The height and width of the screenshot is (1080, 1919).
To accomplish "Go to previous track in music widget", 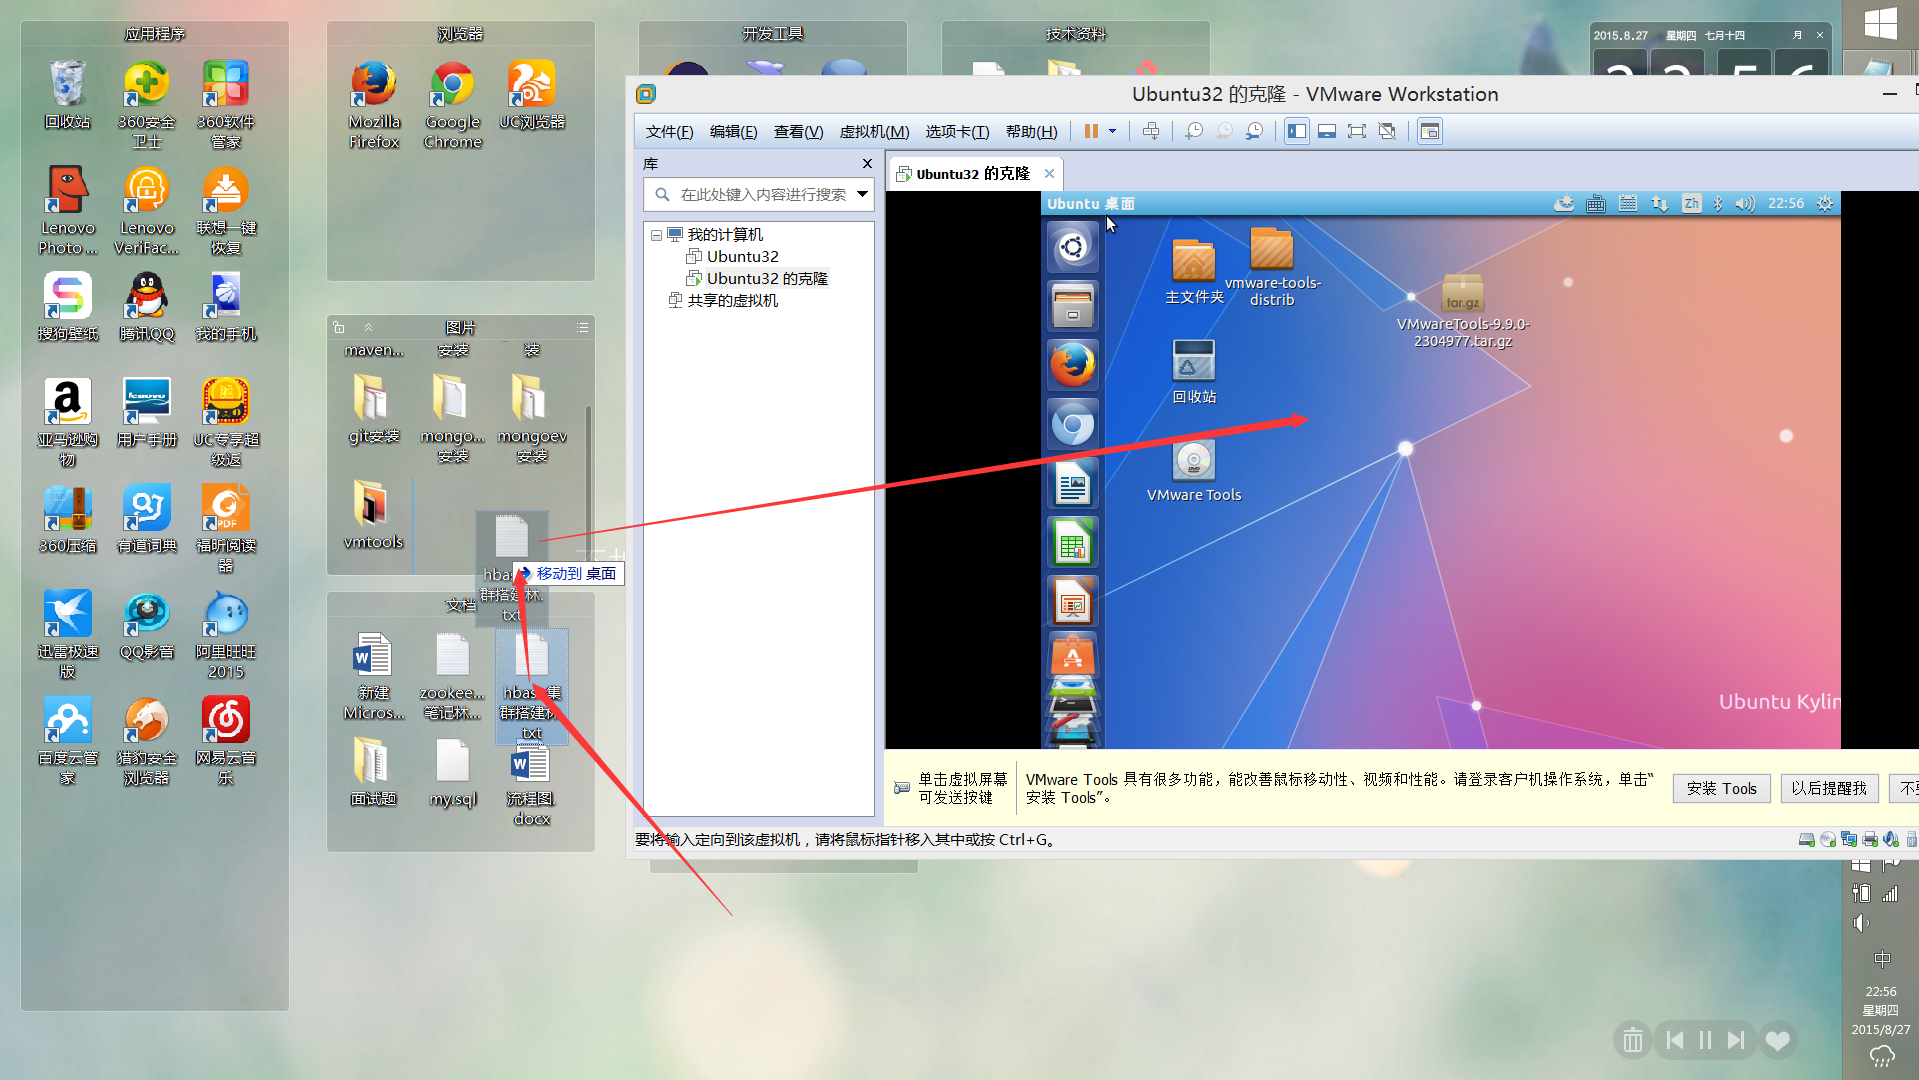I will (x=1674, y=1041).
